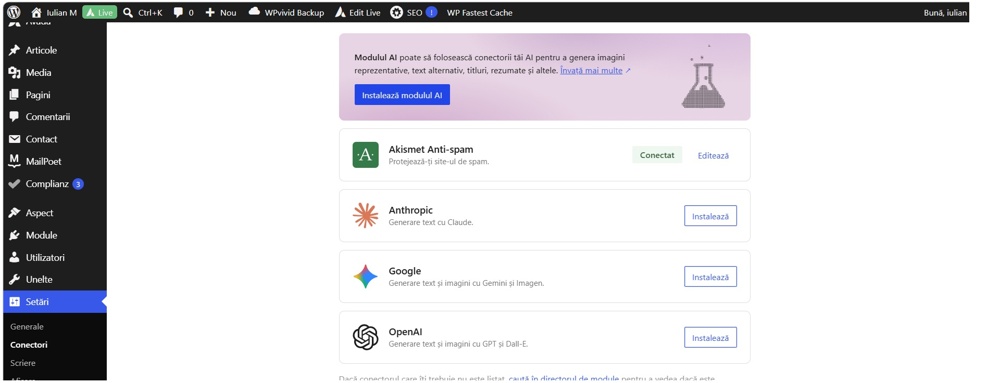Click the Akismet Anti-spam logo
This screenshot has width=1000, height=383.
point(365,155)
